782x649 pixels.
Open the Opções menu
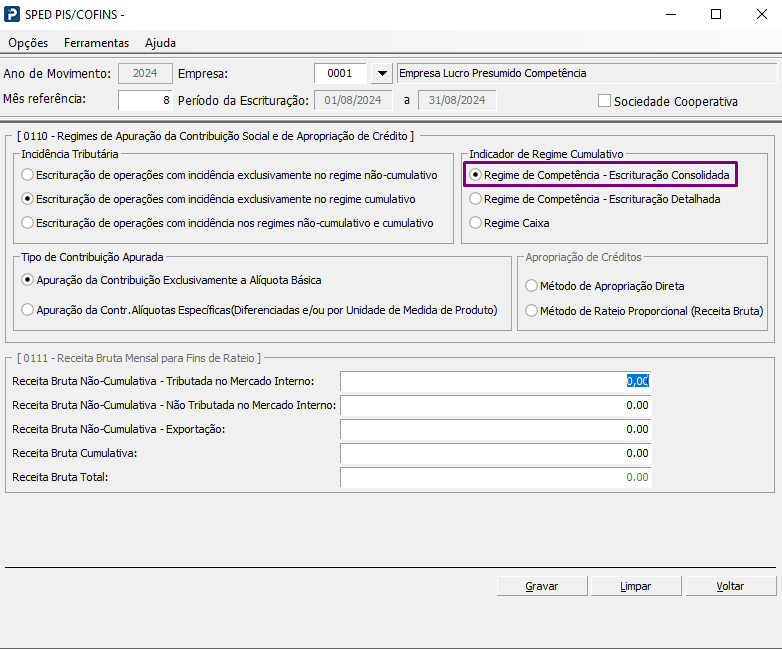click(x=28, y=43)
